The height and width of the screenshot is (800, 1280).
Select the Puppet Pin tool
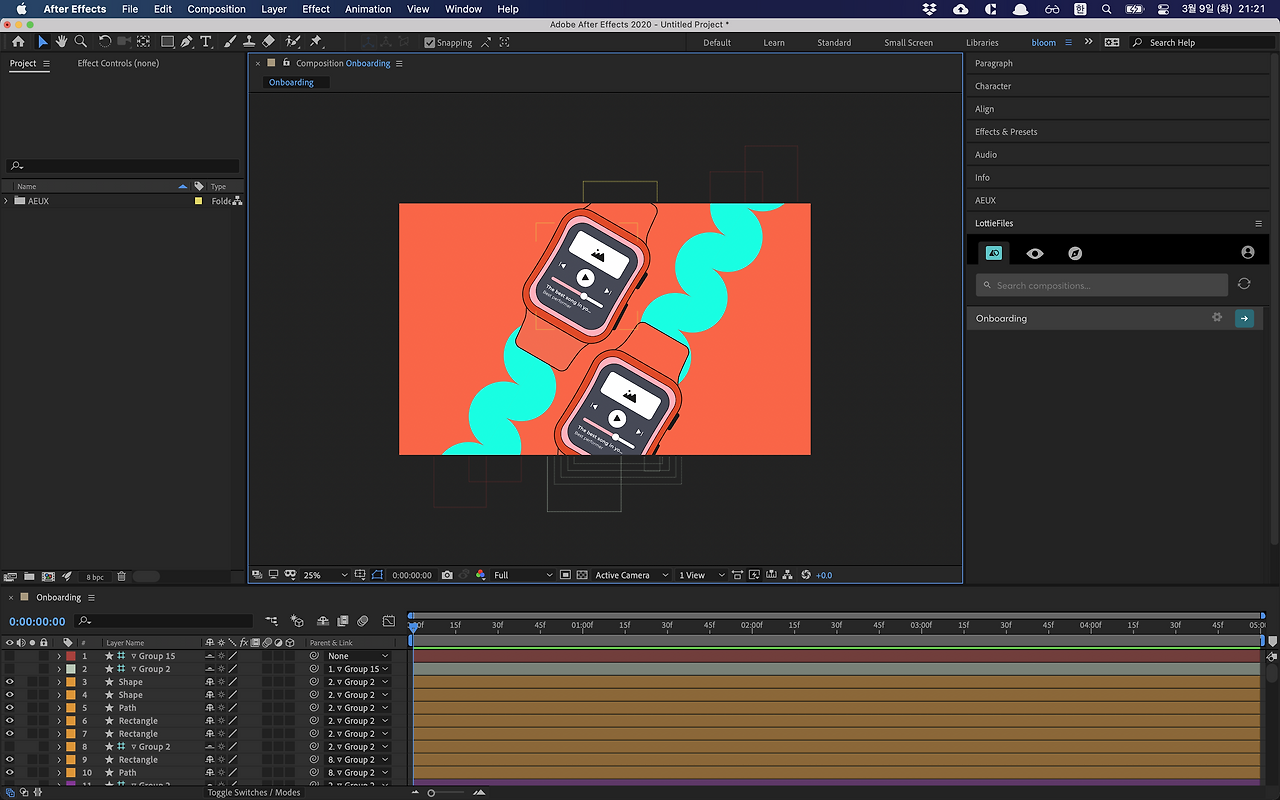(316, 42)
